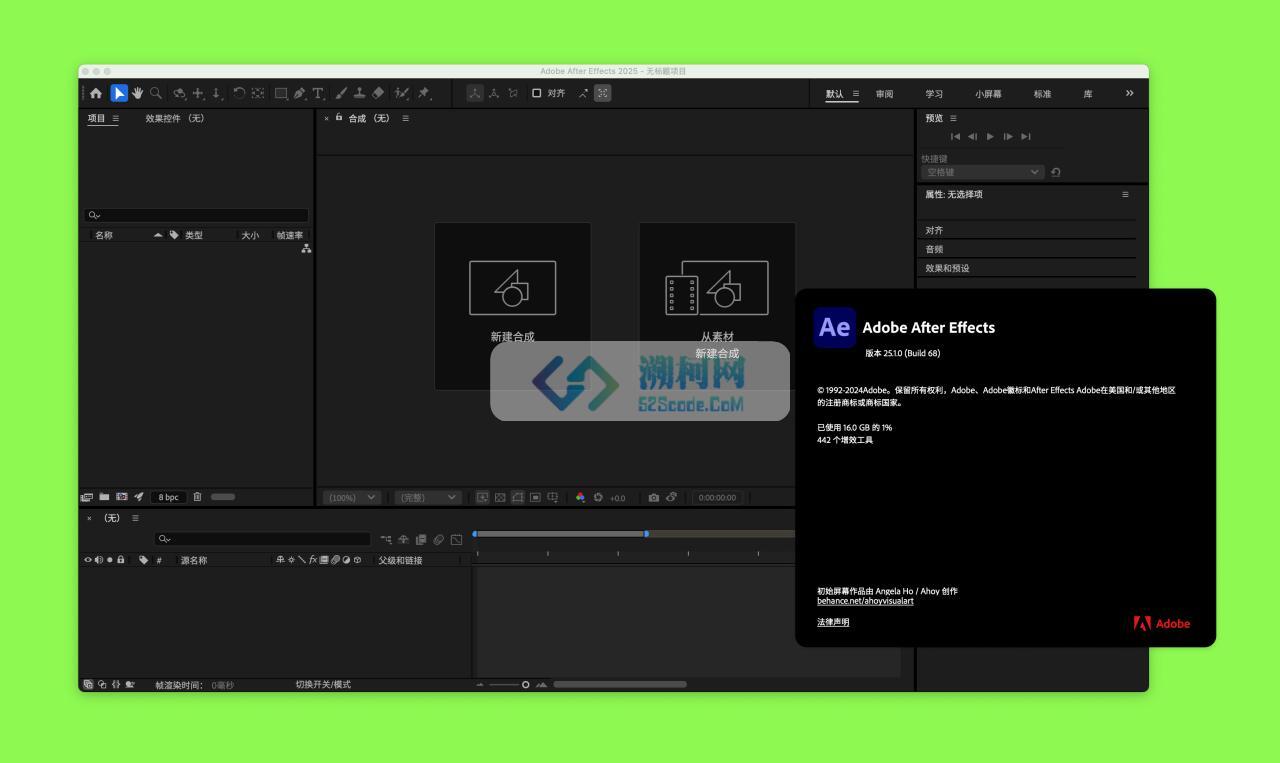This screenshot has height=763, width=1280.
Task: Select the Pen tool
Action: click(300, 93)
